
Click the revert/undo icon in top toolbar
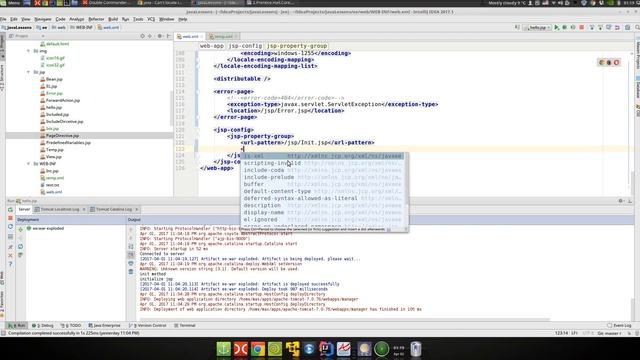pyautogui.click(x=617, y=28)
